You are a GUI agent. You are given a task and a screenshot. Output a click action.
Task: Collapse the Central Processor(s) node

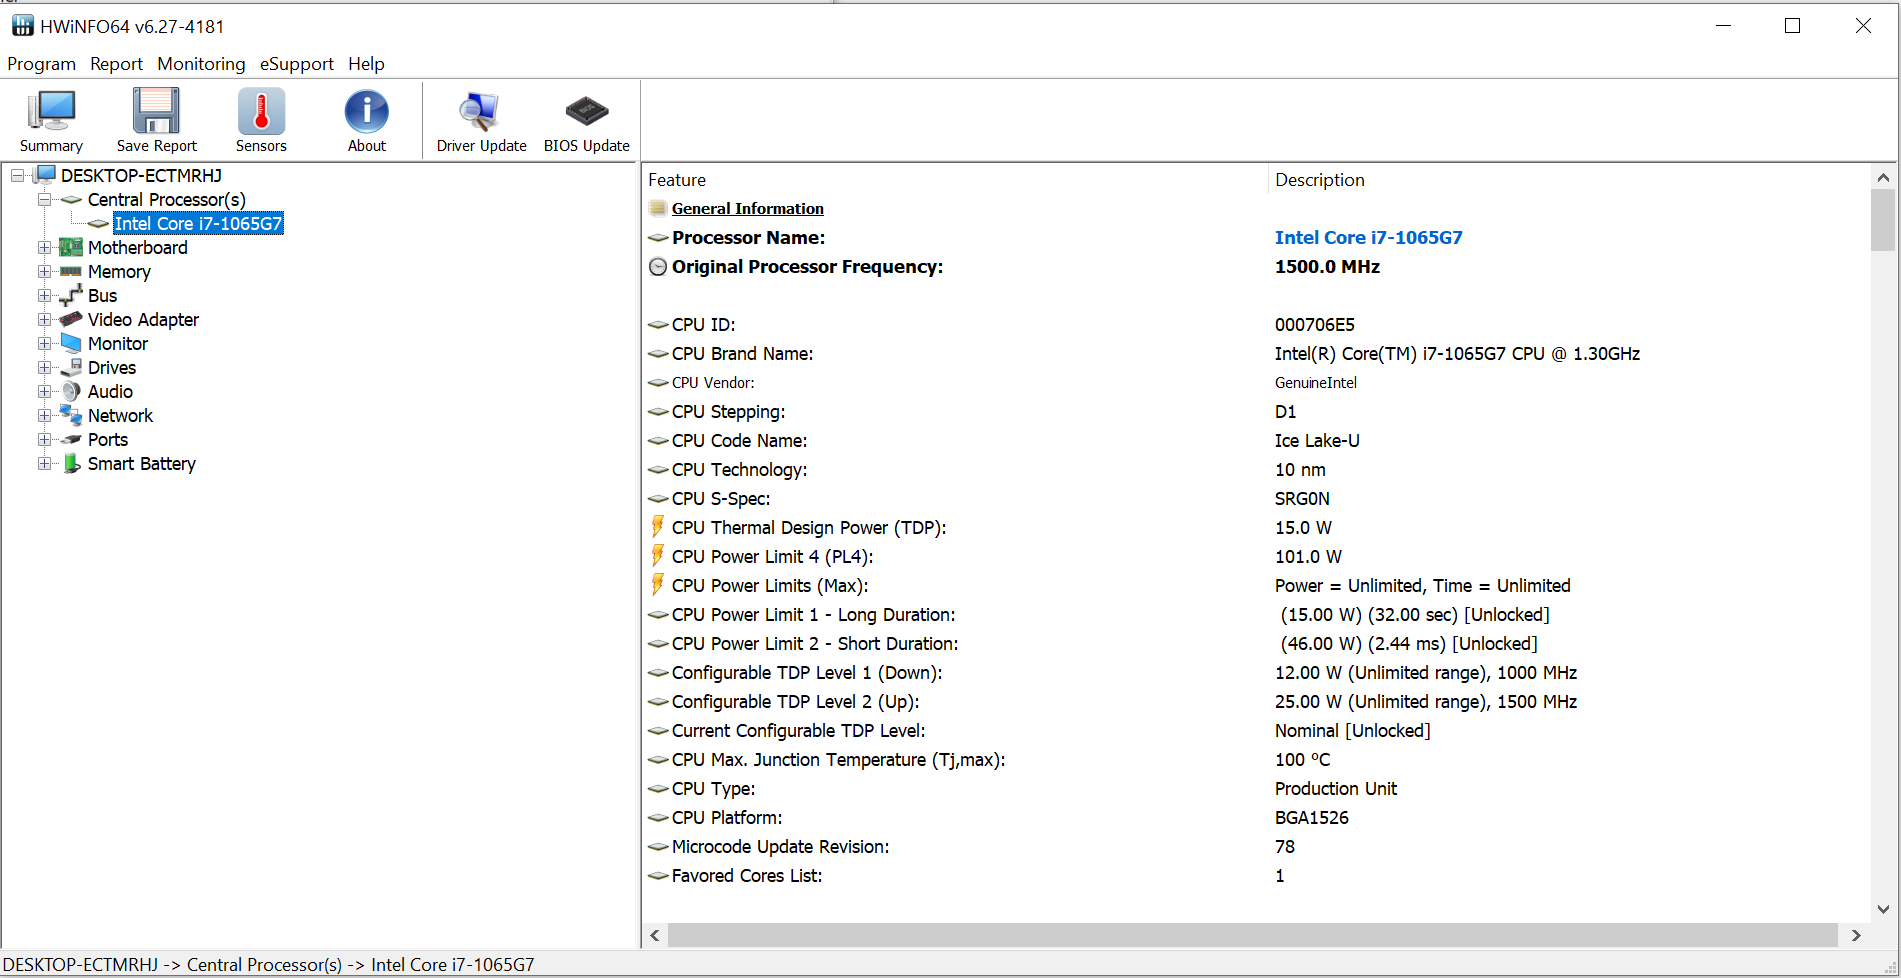pyautogui.click(x=44, y=200)
